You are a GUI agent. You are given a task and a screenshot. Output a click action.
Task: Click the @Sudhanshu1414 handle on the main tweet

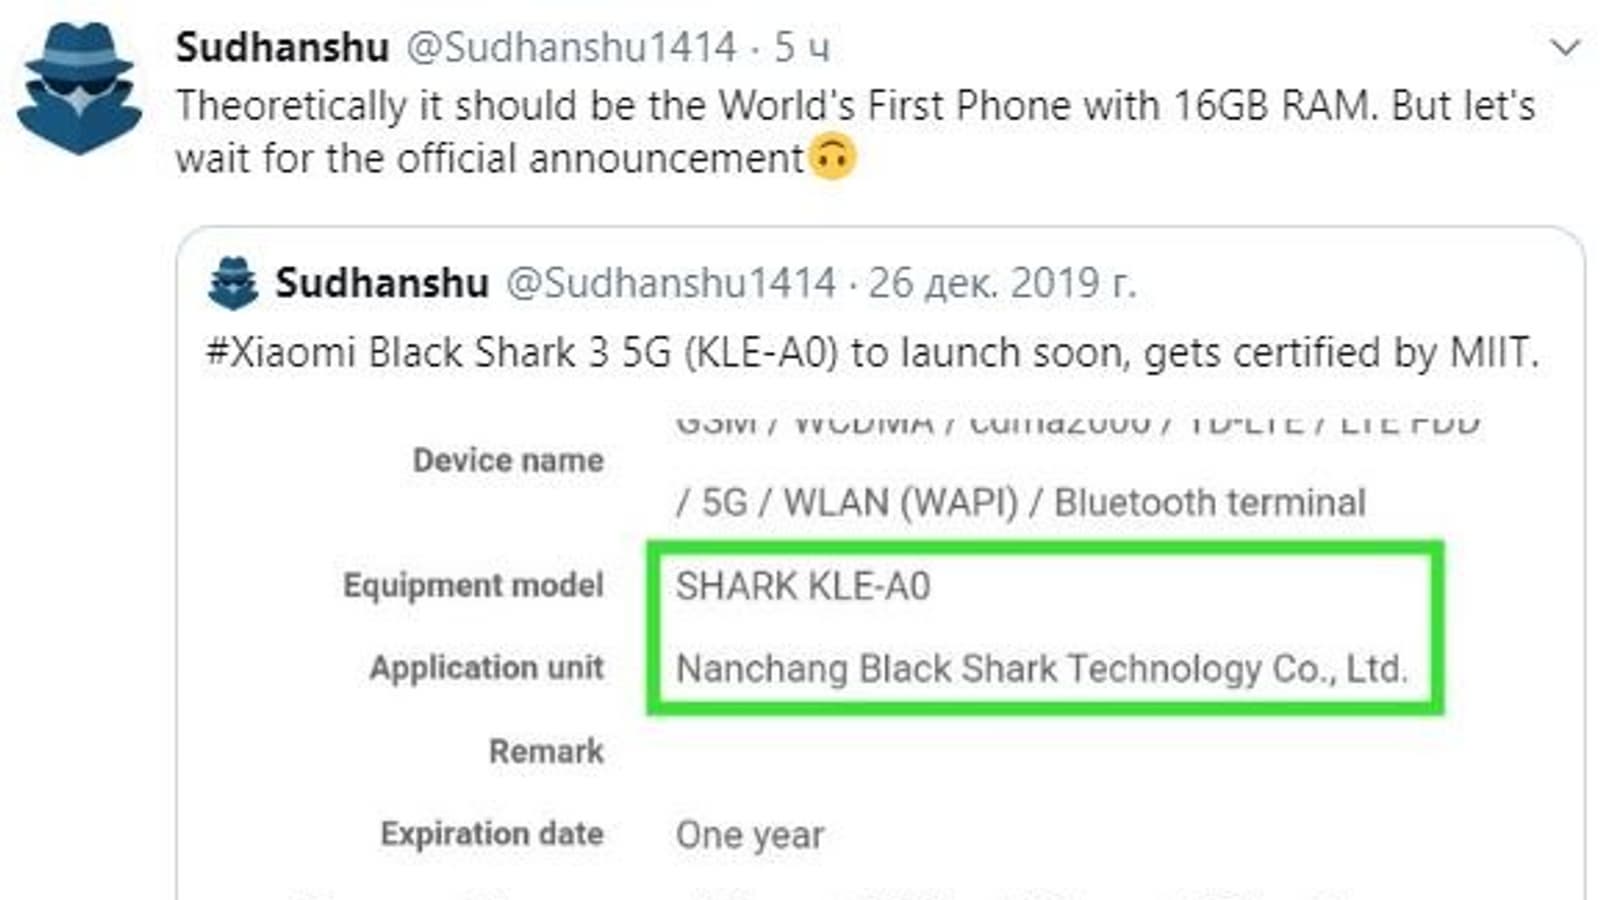click(x=571, y=47)
